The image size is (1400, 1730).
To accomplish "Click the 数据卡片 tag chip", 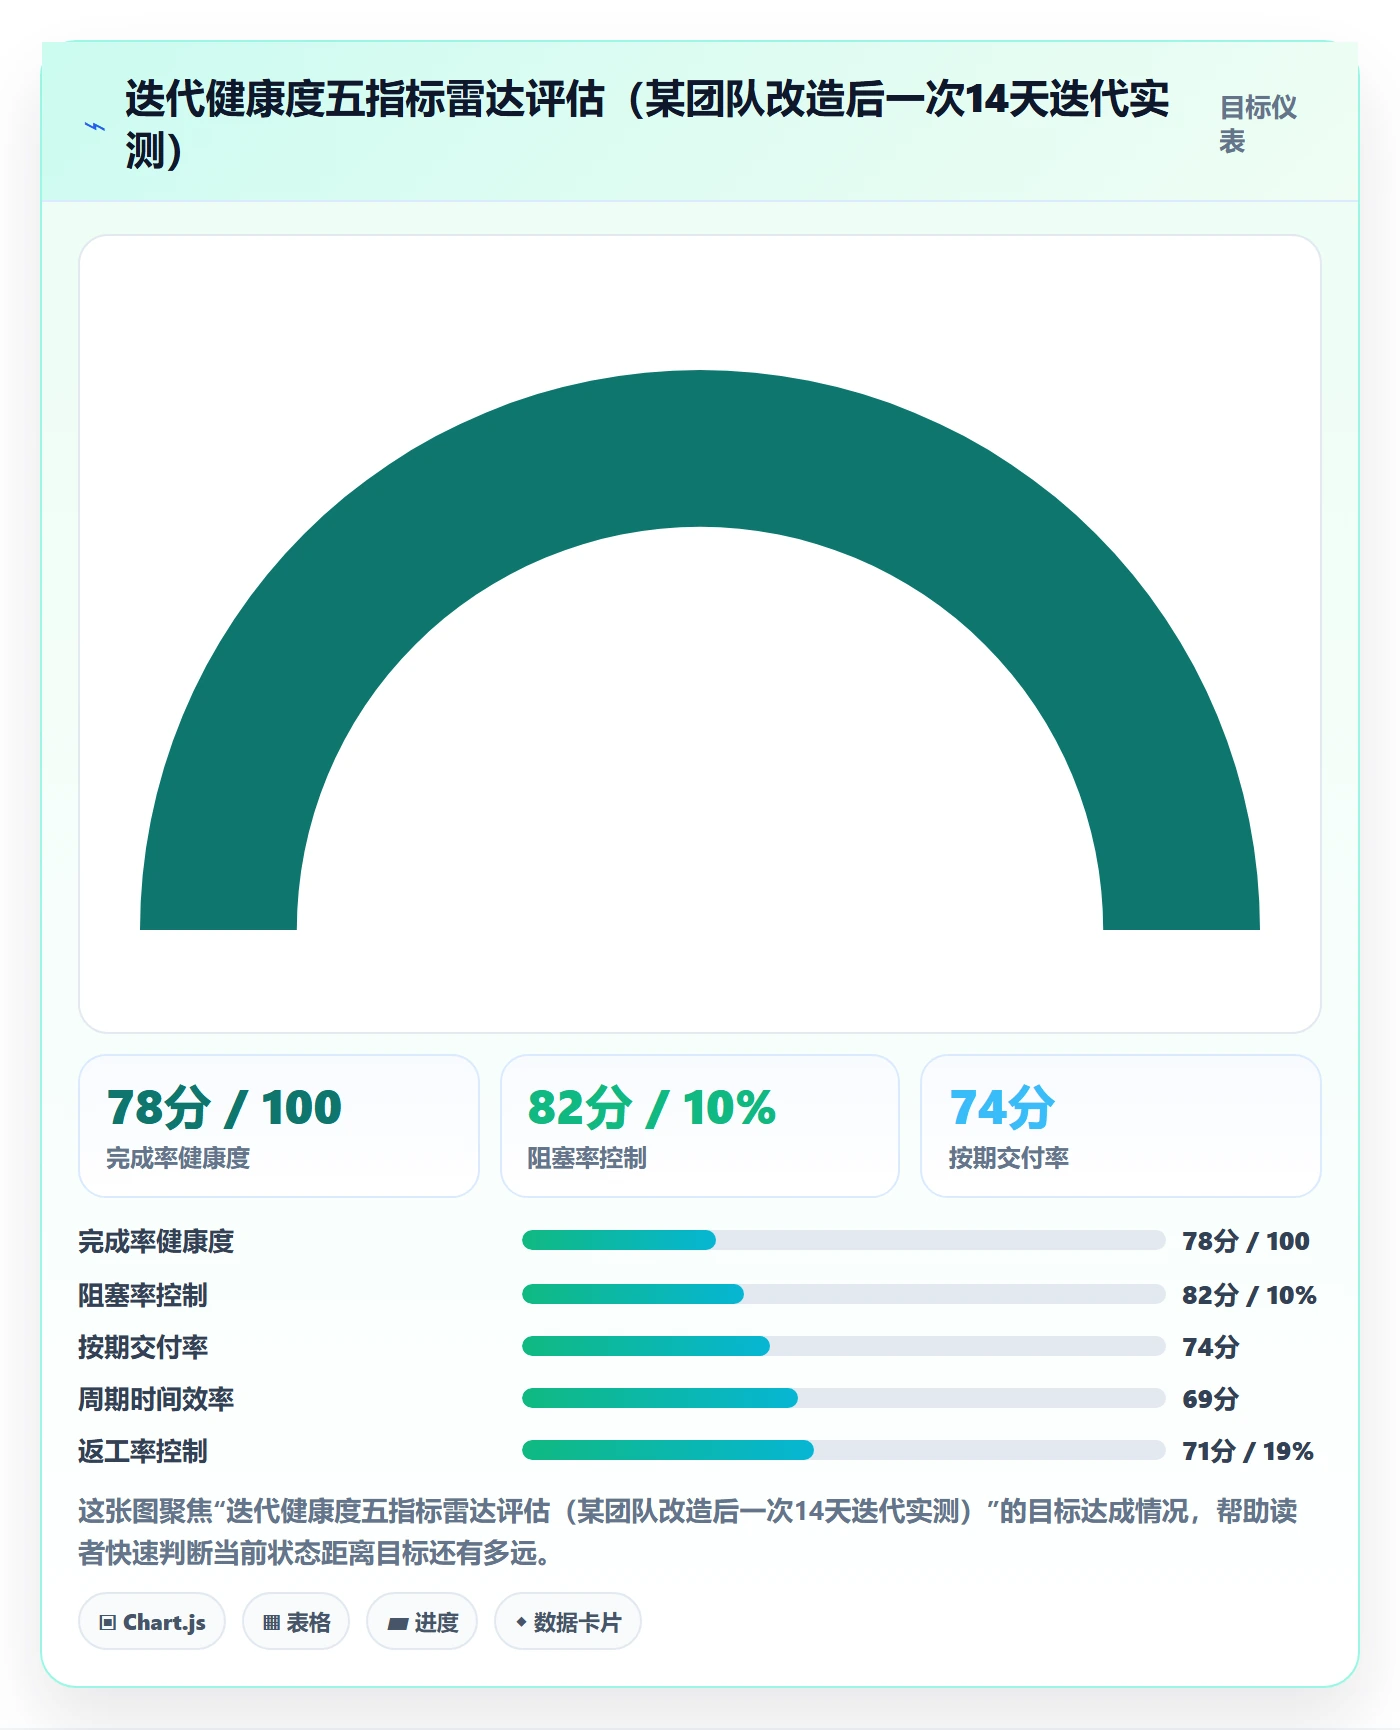I will [x=568, y=1621].
